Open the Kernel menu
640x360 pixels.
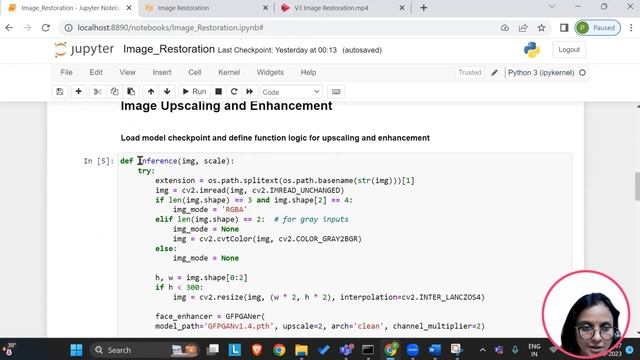coord(229,72)
